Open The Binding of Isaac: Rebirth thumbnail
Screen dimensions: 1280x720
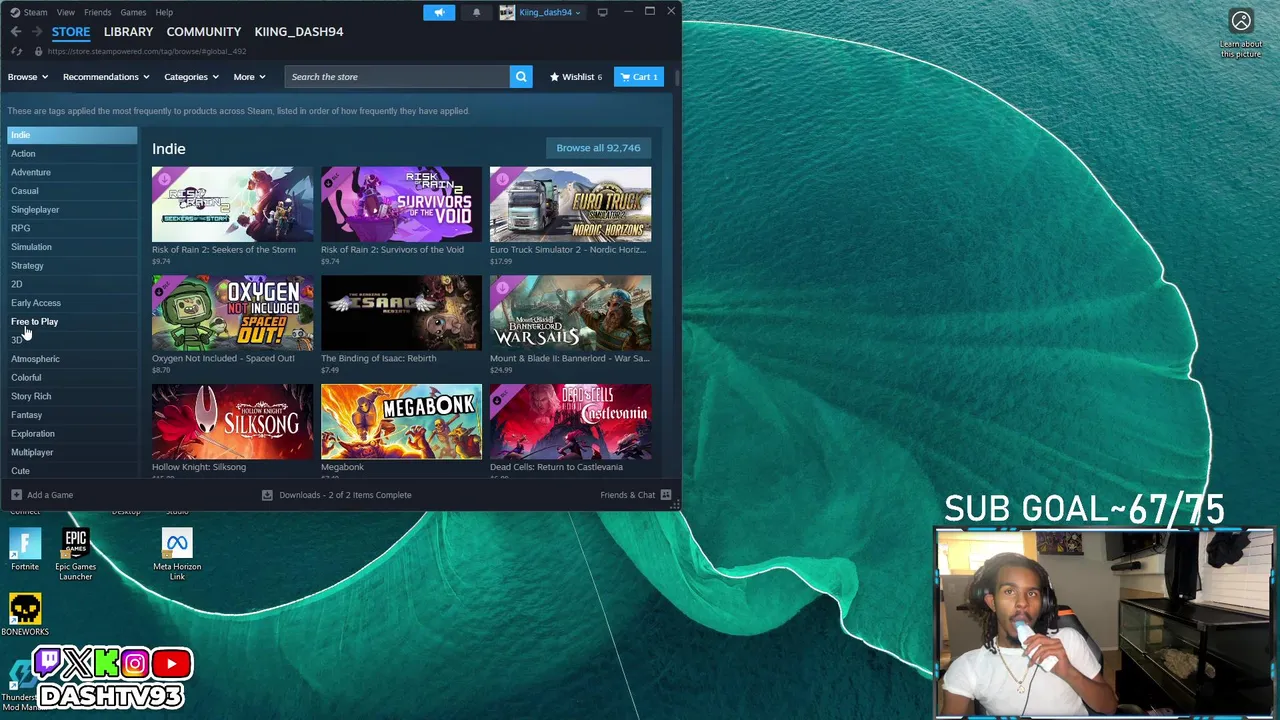click(401, 313)
